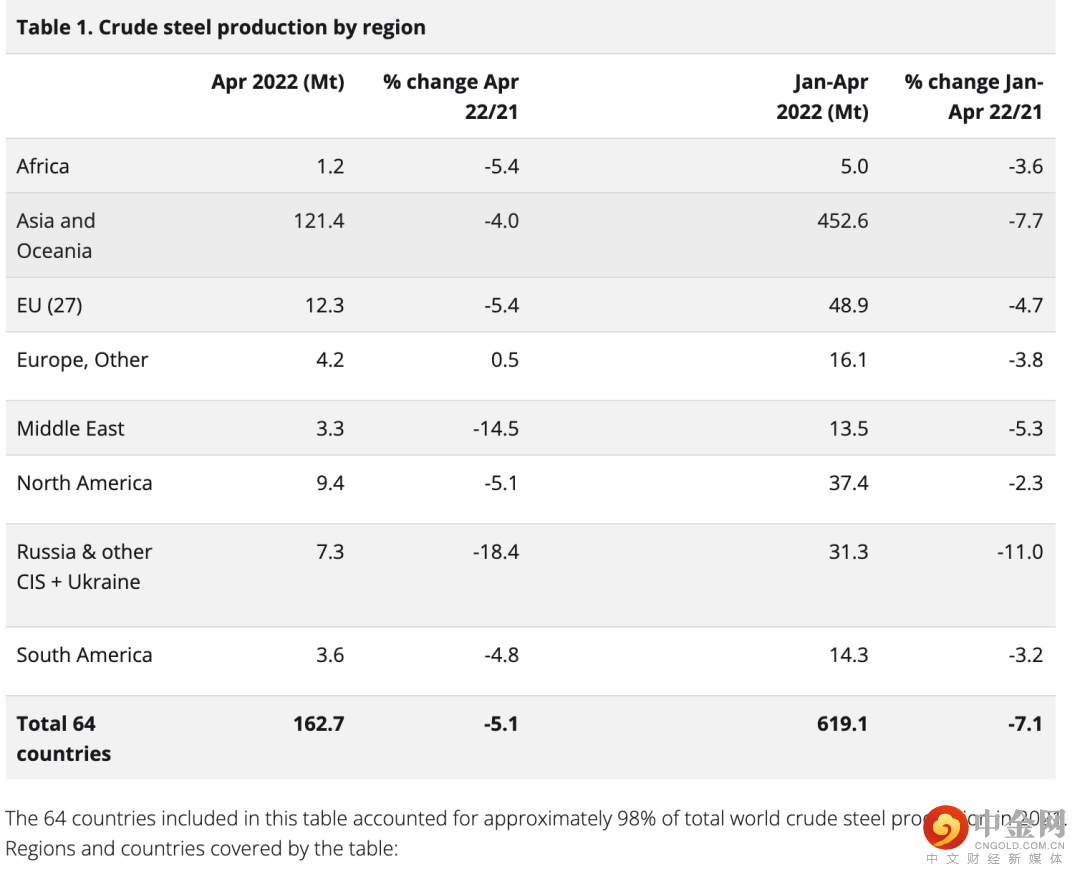Click the '% change Jan-Apr 22/21' header
The height and width of the screenshot is (877, 1080).
tap(974, 96)
